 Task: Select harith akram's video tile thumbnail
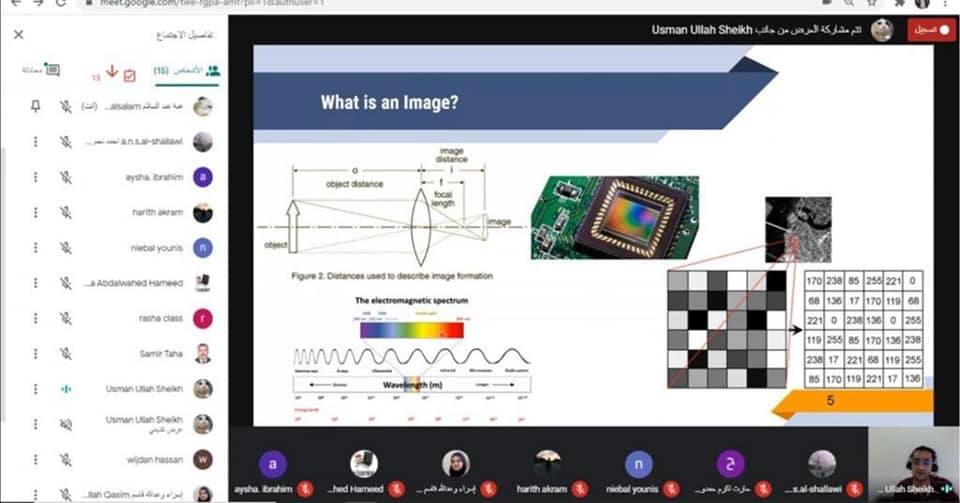547,464
